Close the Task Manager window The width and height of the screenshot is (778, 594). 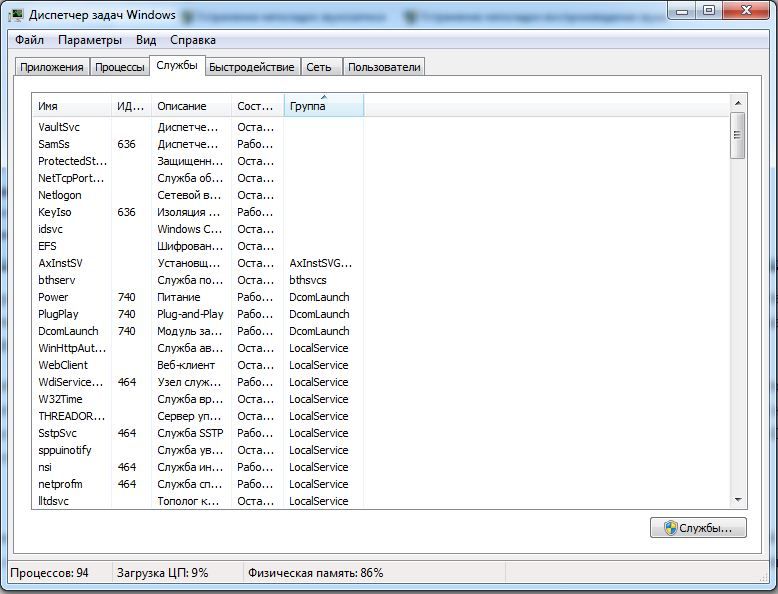747,10
